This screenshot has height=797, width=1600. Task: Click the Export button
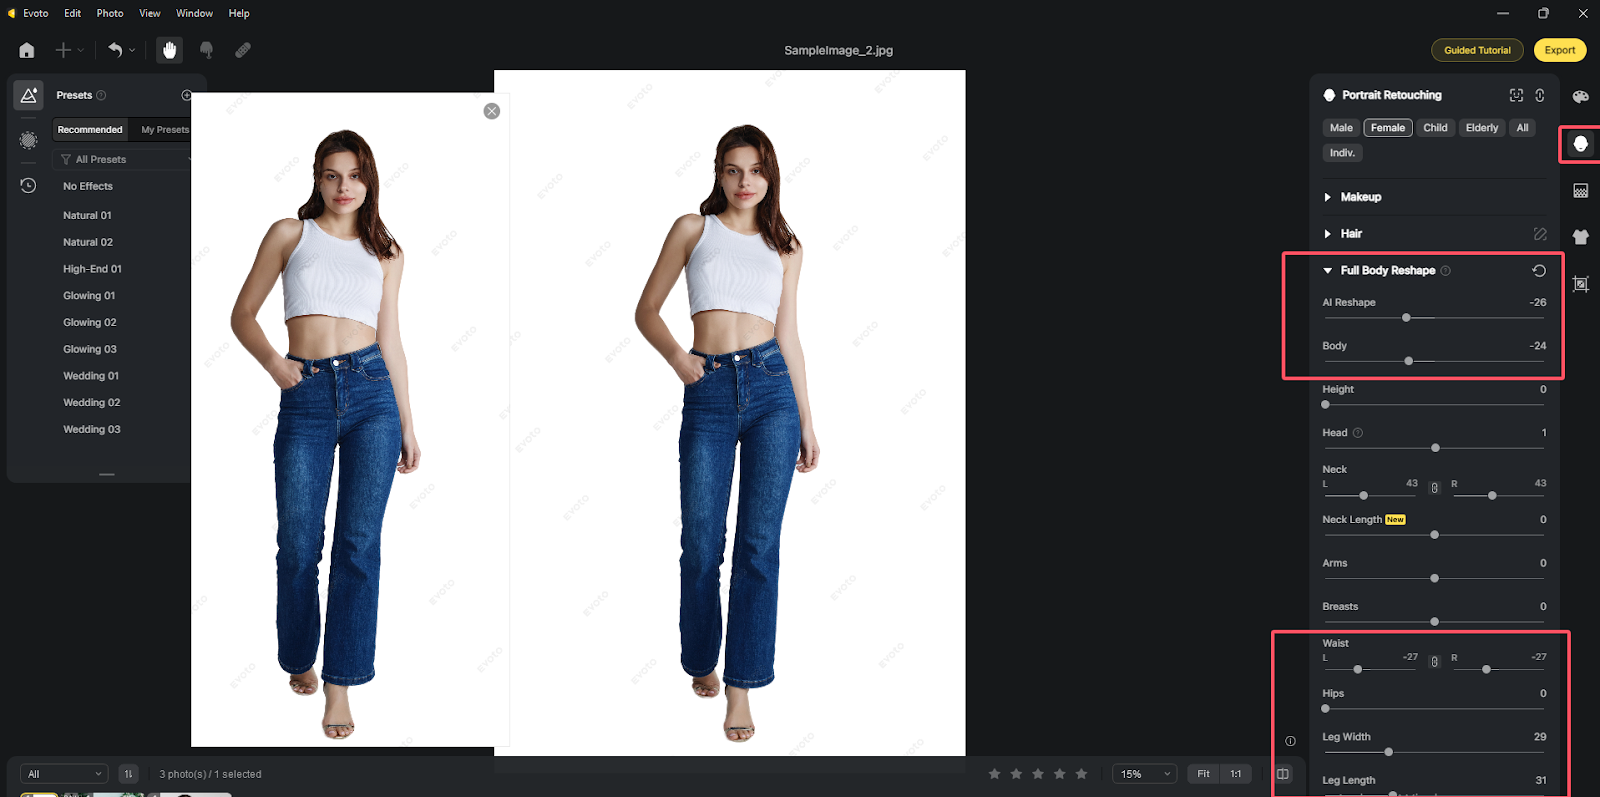click(1559, 50)
